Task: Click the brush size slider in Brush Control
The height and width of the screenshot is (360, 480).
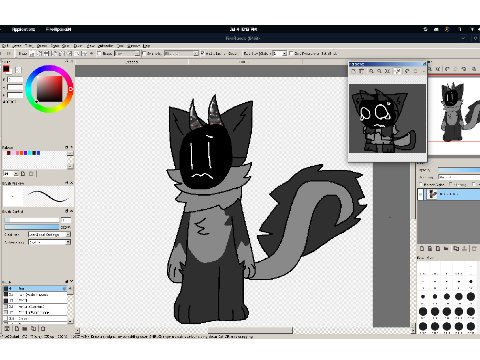Action: tap(32, 220)
